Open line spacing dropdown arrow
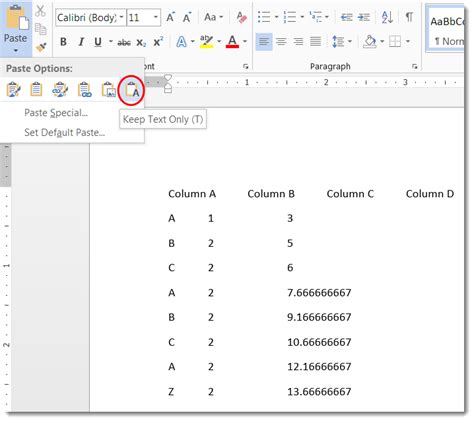The width and height of the screenshot is (474, 421). 350,42
